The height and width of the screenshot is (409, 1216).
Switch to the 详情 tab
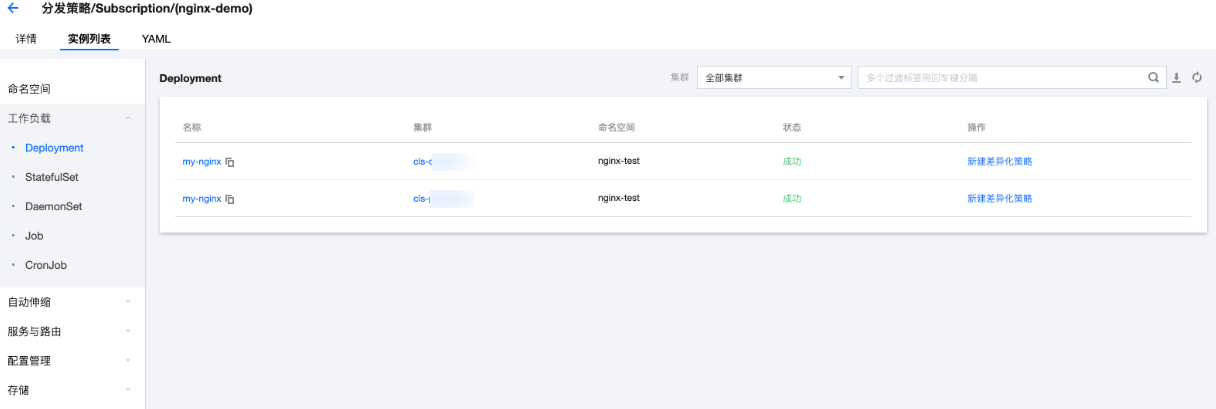[26, 39]
